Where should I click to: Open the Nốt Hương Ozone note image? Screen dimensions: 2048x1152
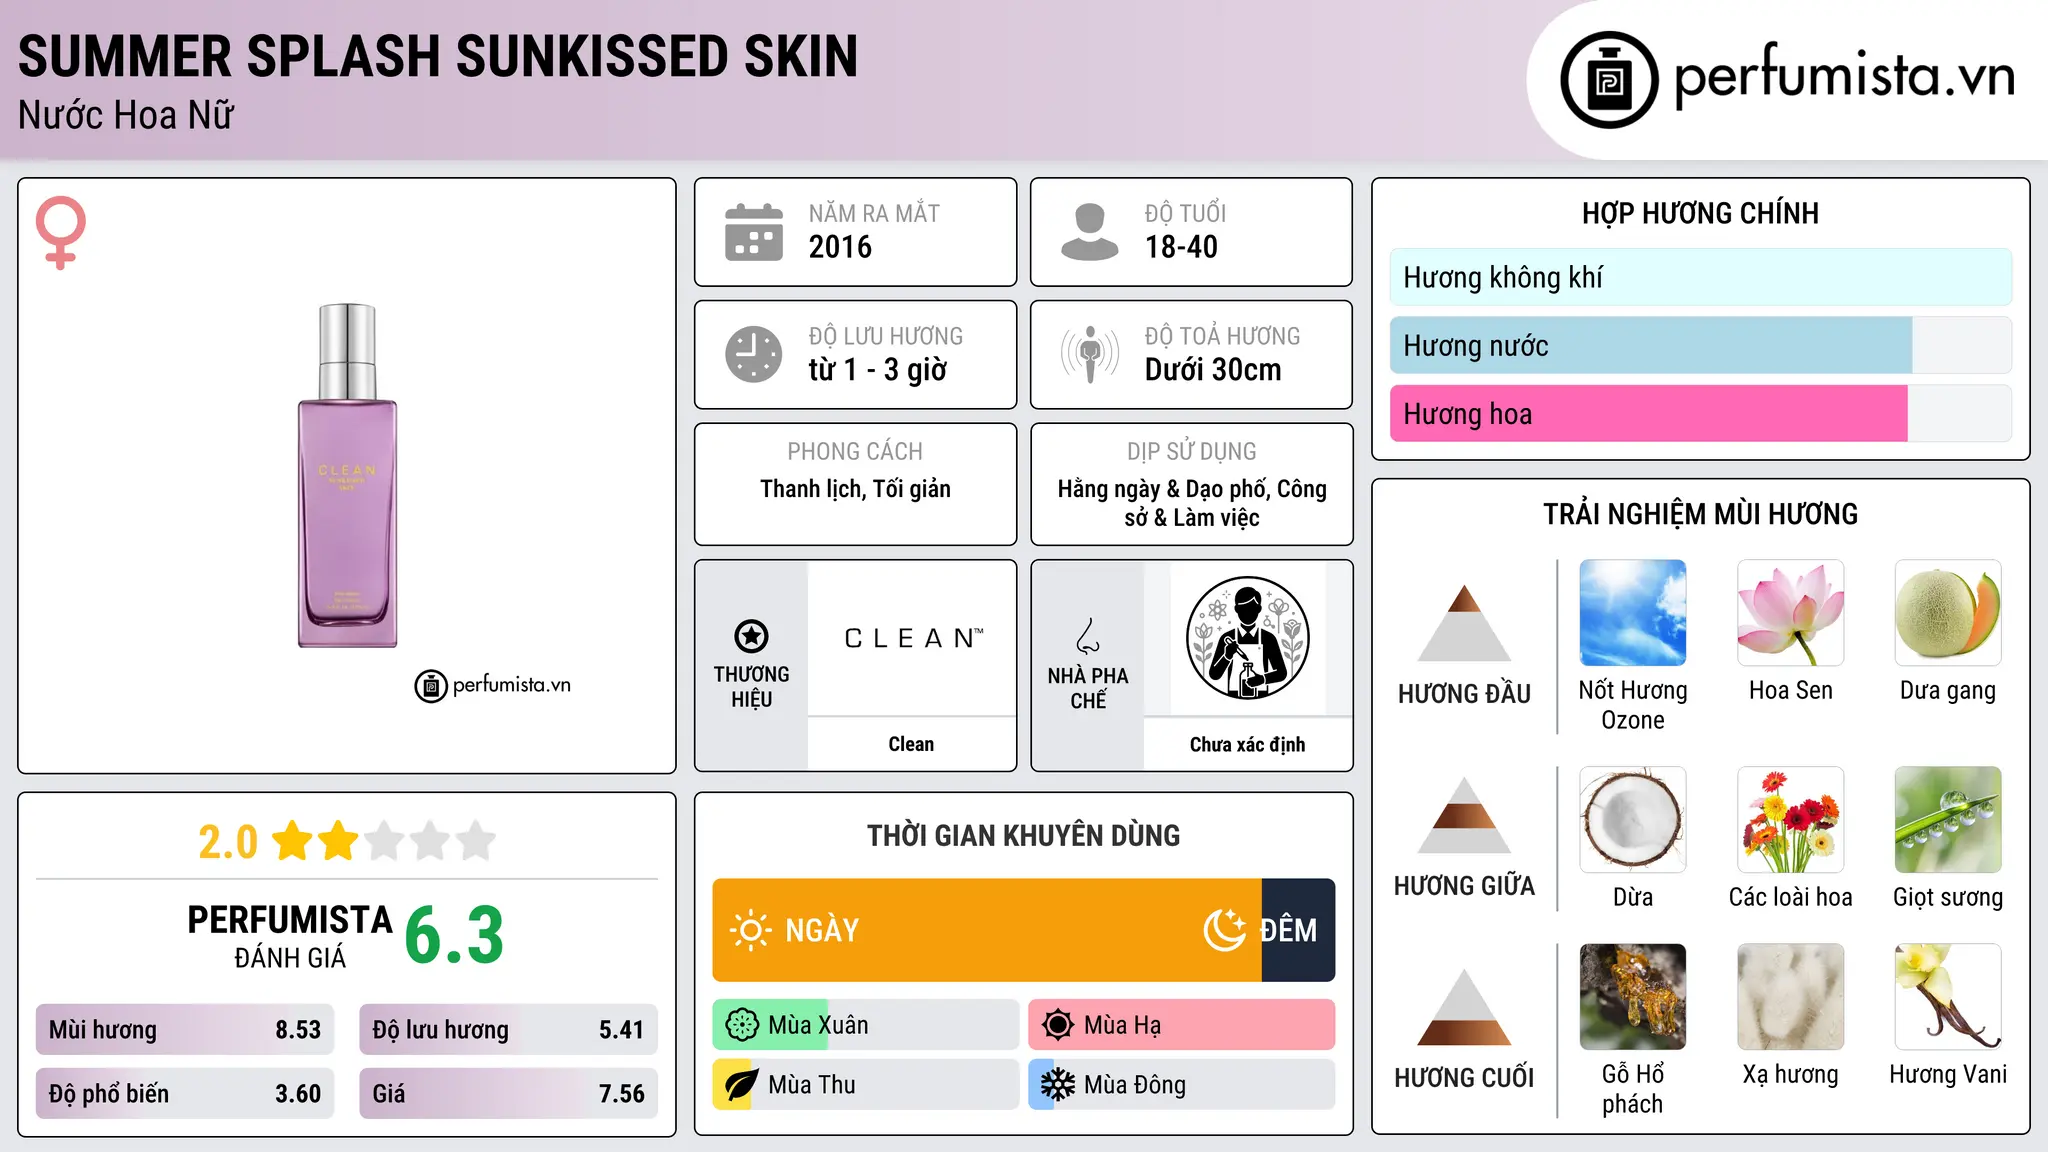(1633, 613)
